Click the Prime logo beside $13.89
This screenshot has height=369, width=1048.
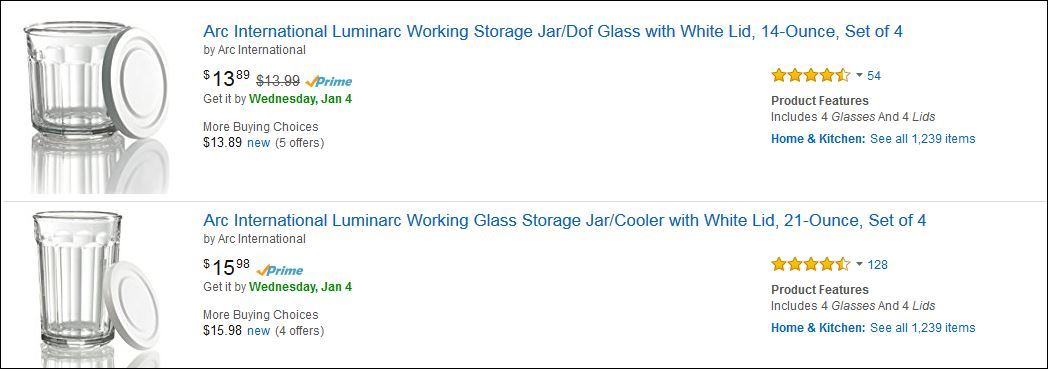328,82
